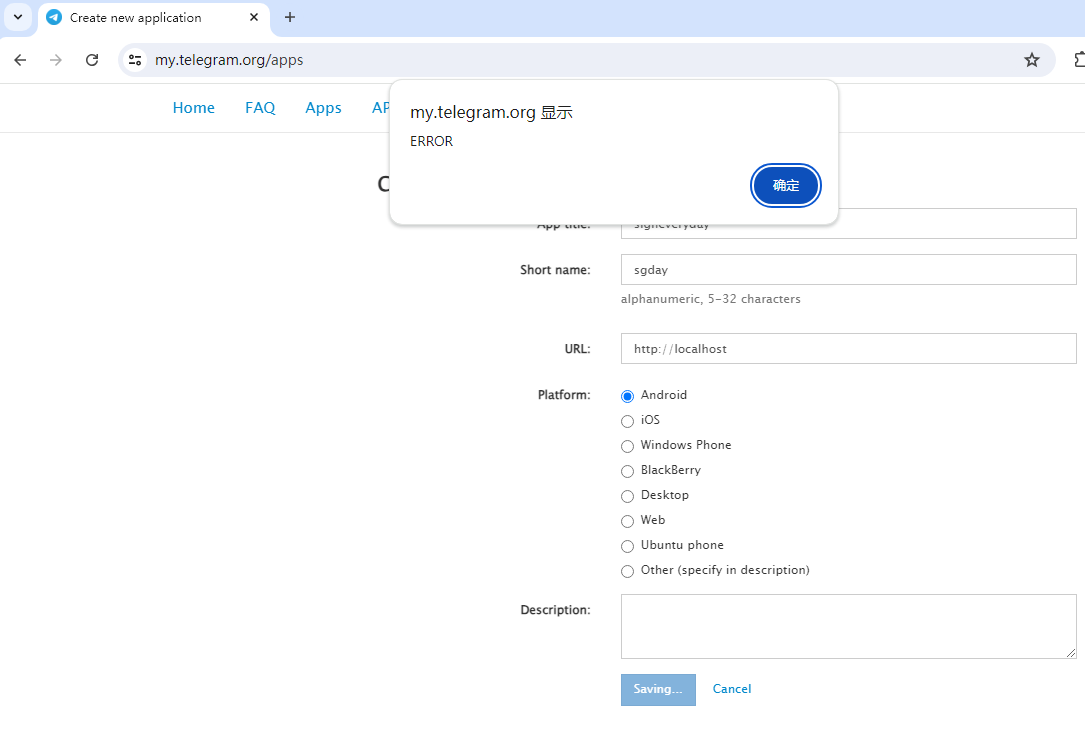Open a new tab with the plus icon
This screenshot has width=1085, height=747.
click(290, 17)
